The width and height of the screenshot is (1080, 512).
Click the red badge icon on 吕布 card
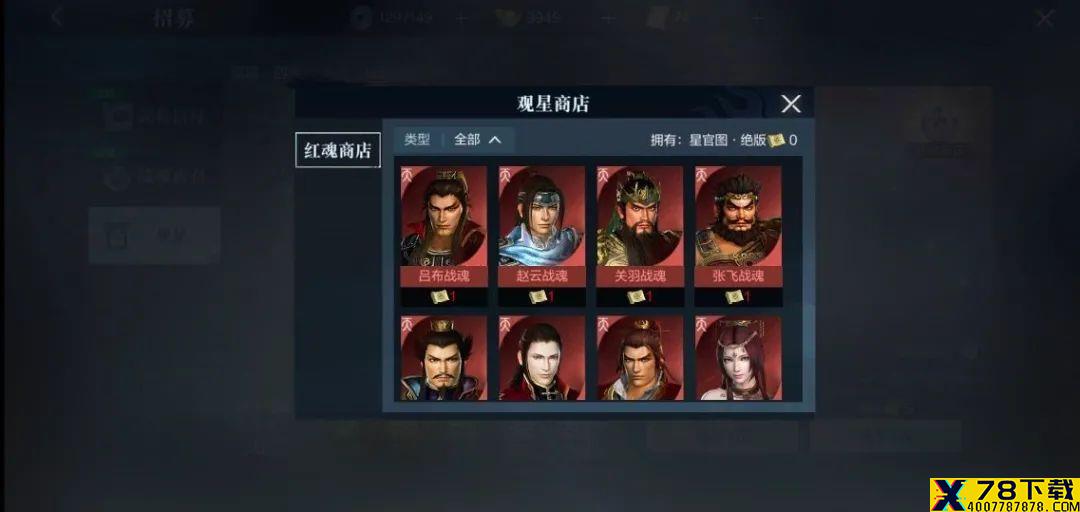click(x=408, y=172)
